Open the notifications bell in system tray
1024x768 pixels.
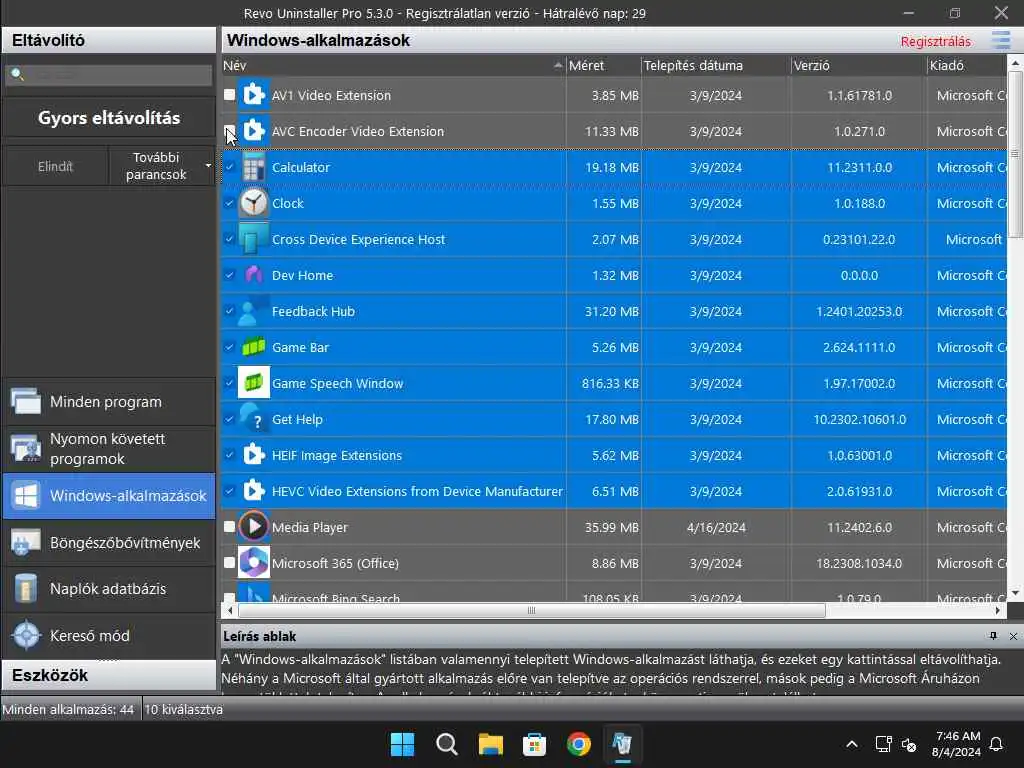click(996, 744)
